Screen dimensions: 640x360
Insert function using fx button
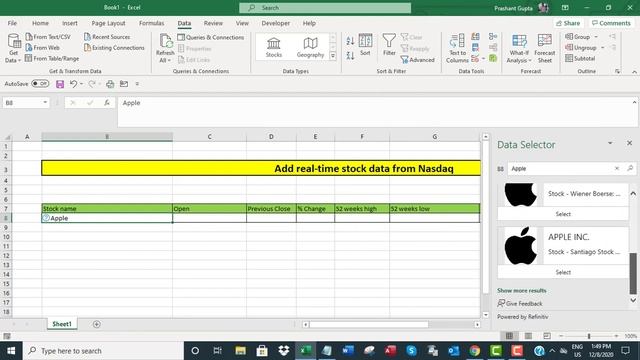pos(107,103)
